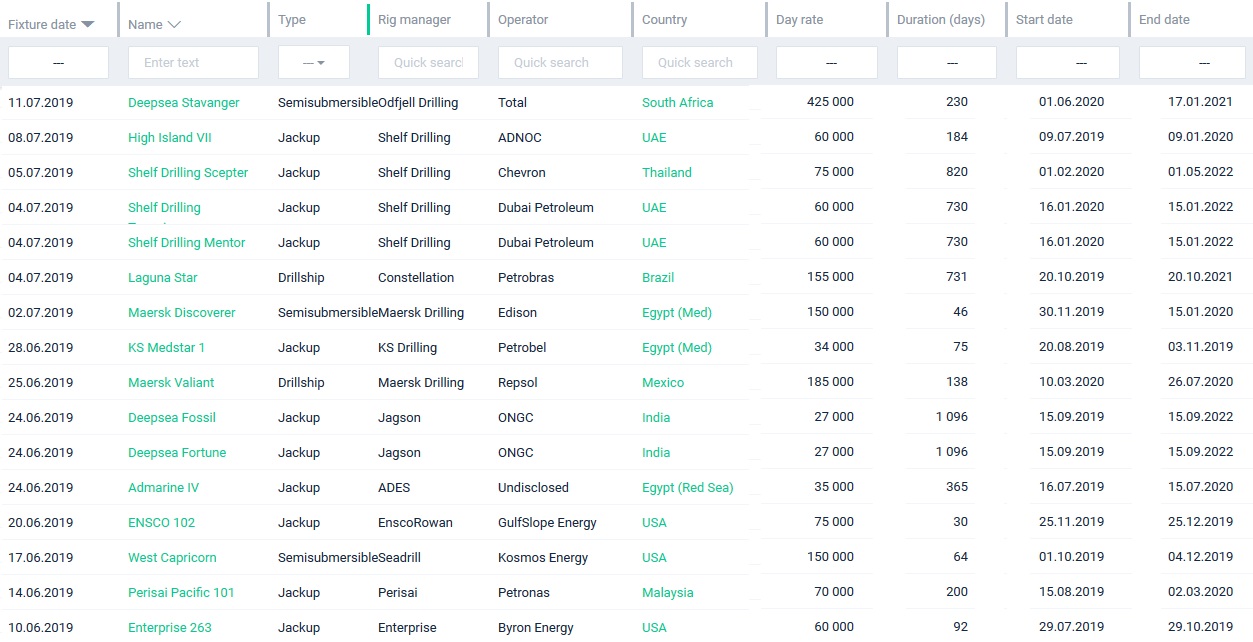Click the South Africa country link

pyautogui.click(x=678, y=103)
